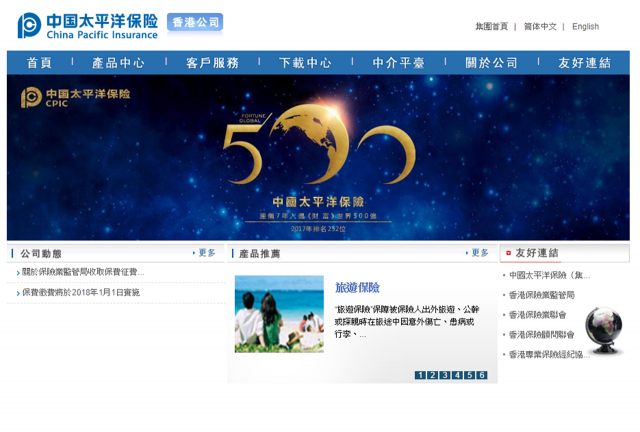Click 更多 in 公司動態 section

point(207,253)
